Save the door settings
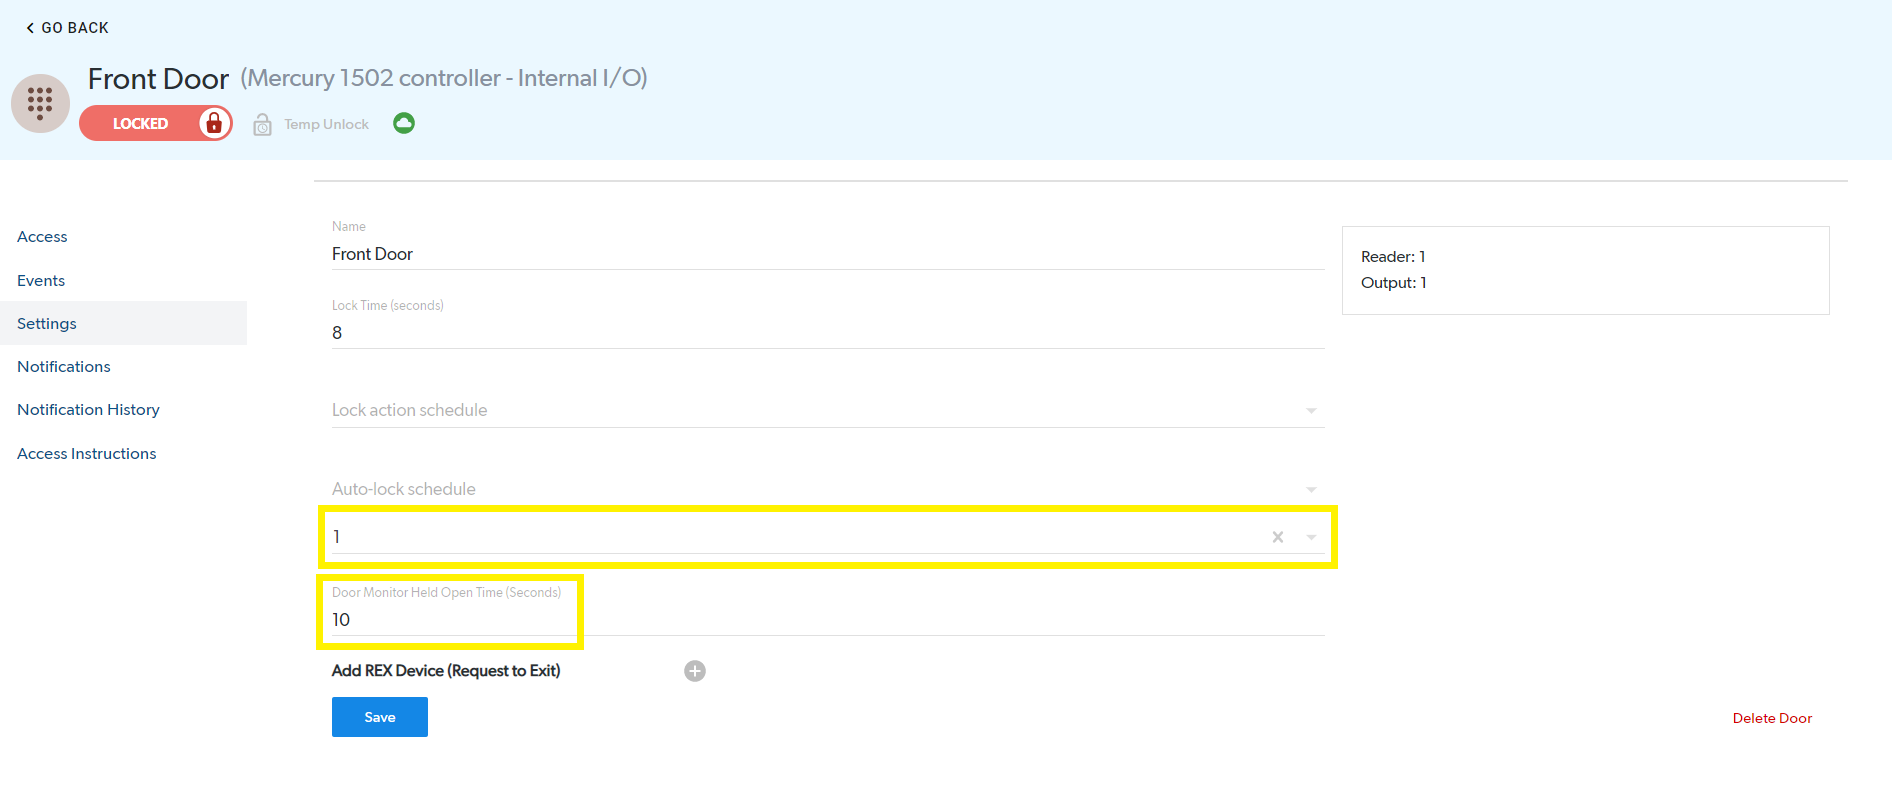 (380, 717)
